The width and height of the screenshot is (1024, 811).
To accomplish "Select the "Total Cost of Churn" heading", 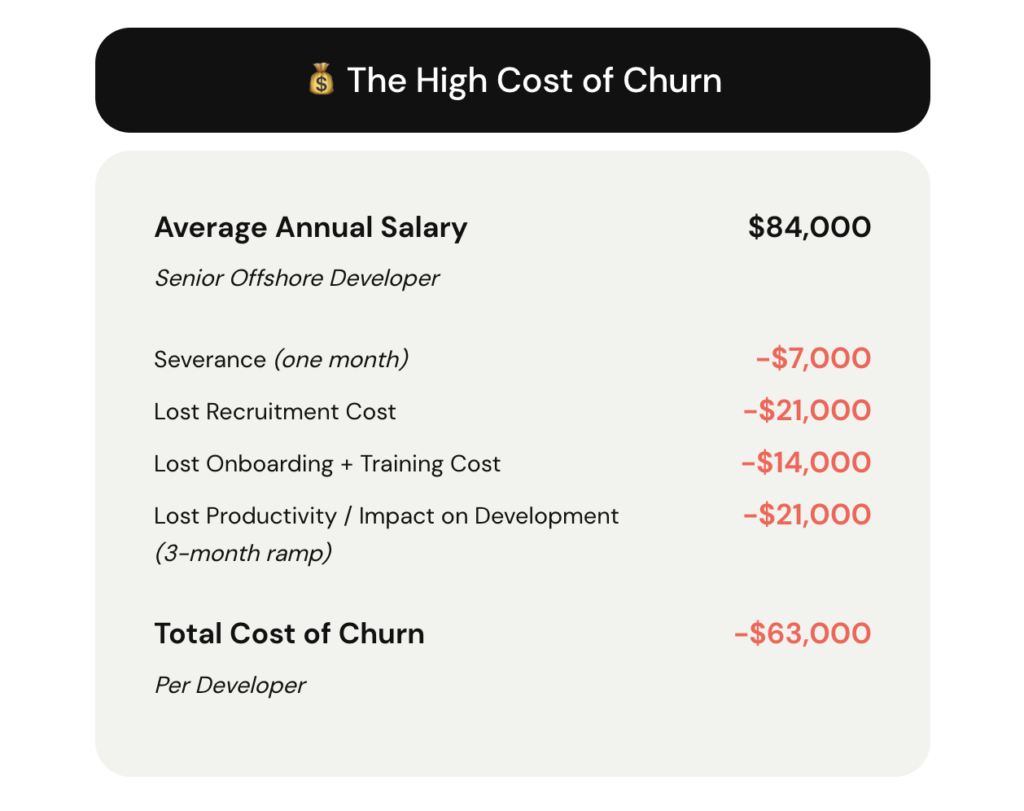I will 289,634.
